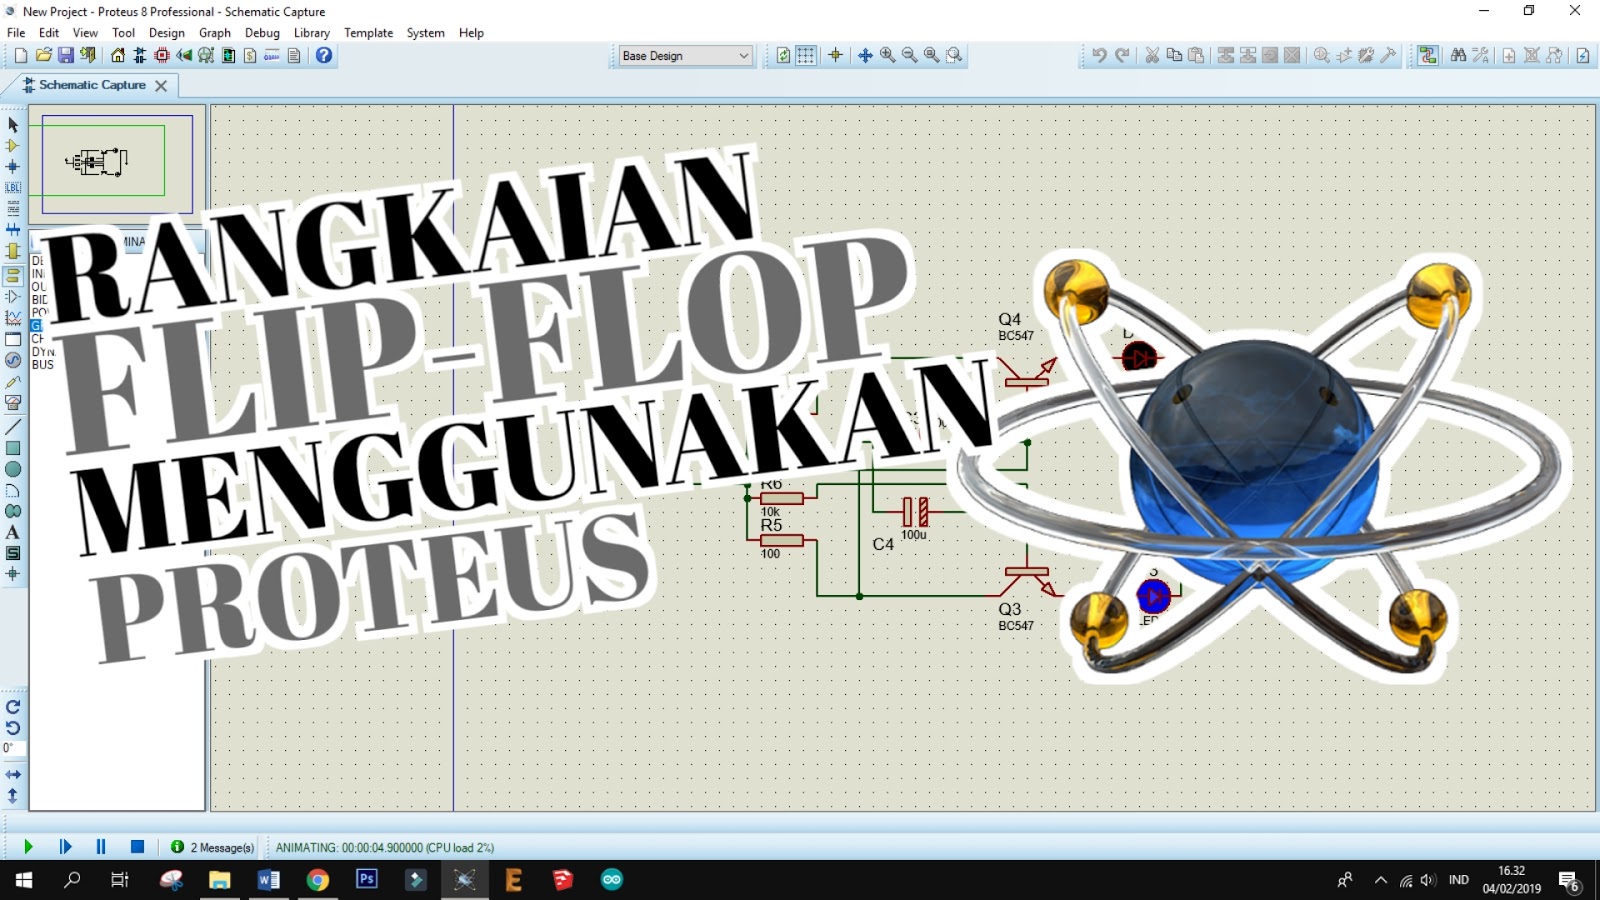This screenshot has width=1600, height=900.
Task: Choose the Buses mode tool
Action: (13, 230)
